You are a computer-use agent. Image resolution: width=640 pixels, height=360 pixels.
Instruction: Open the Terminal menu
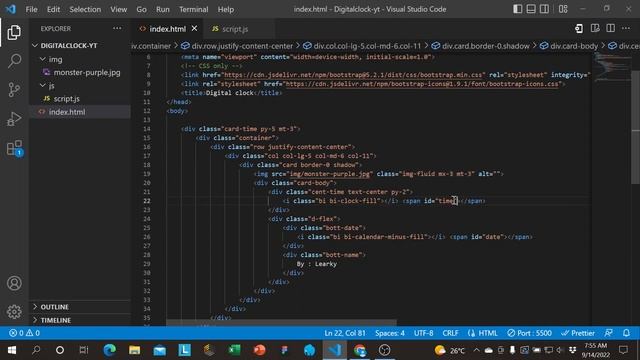[x=193, y=9]
